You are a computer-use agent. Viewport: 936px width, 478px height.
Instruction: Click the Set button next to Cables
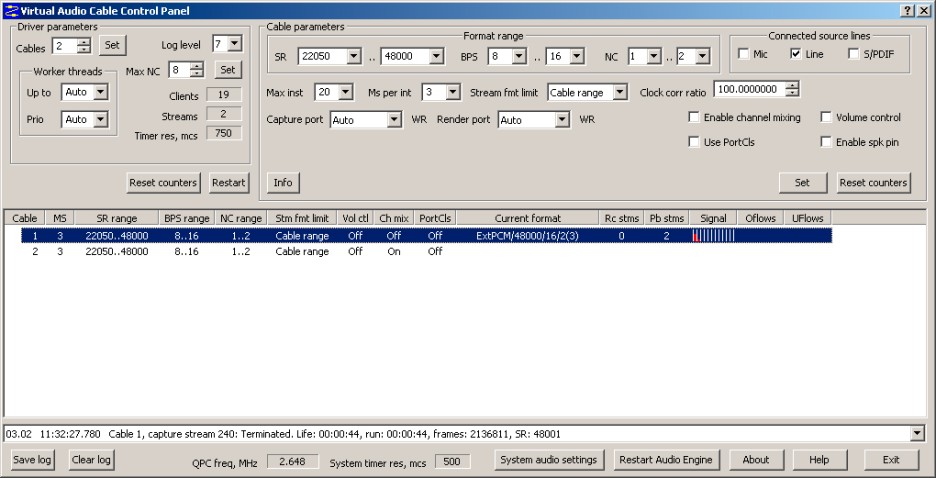112,45
